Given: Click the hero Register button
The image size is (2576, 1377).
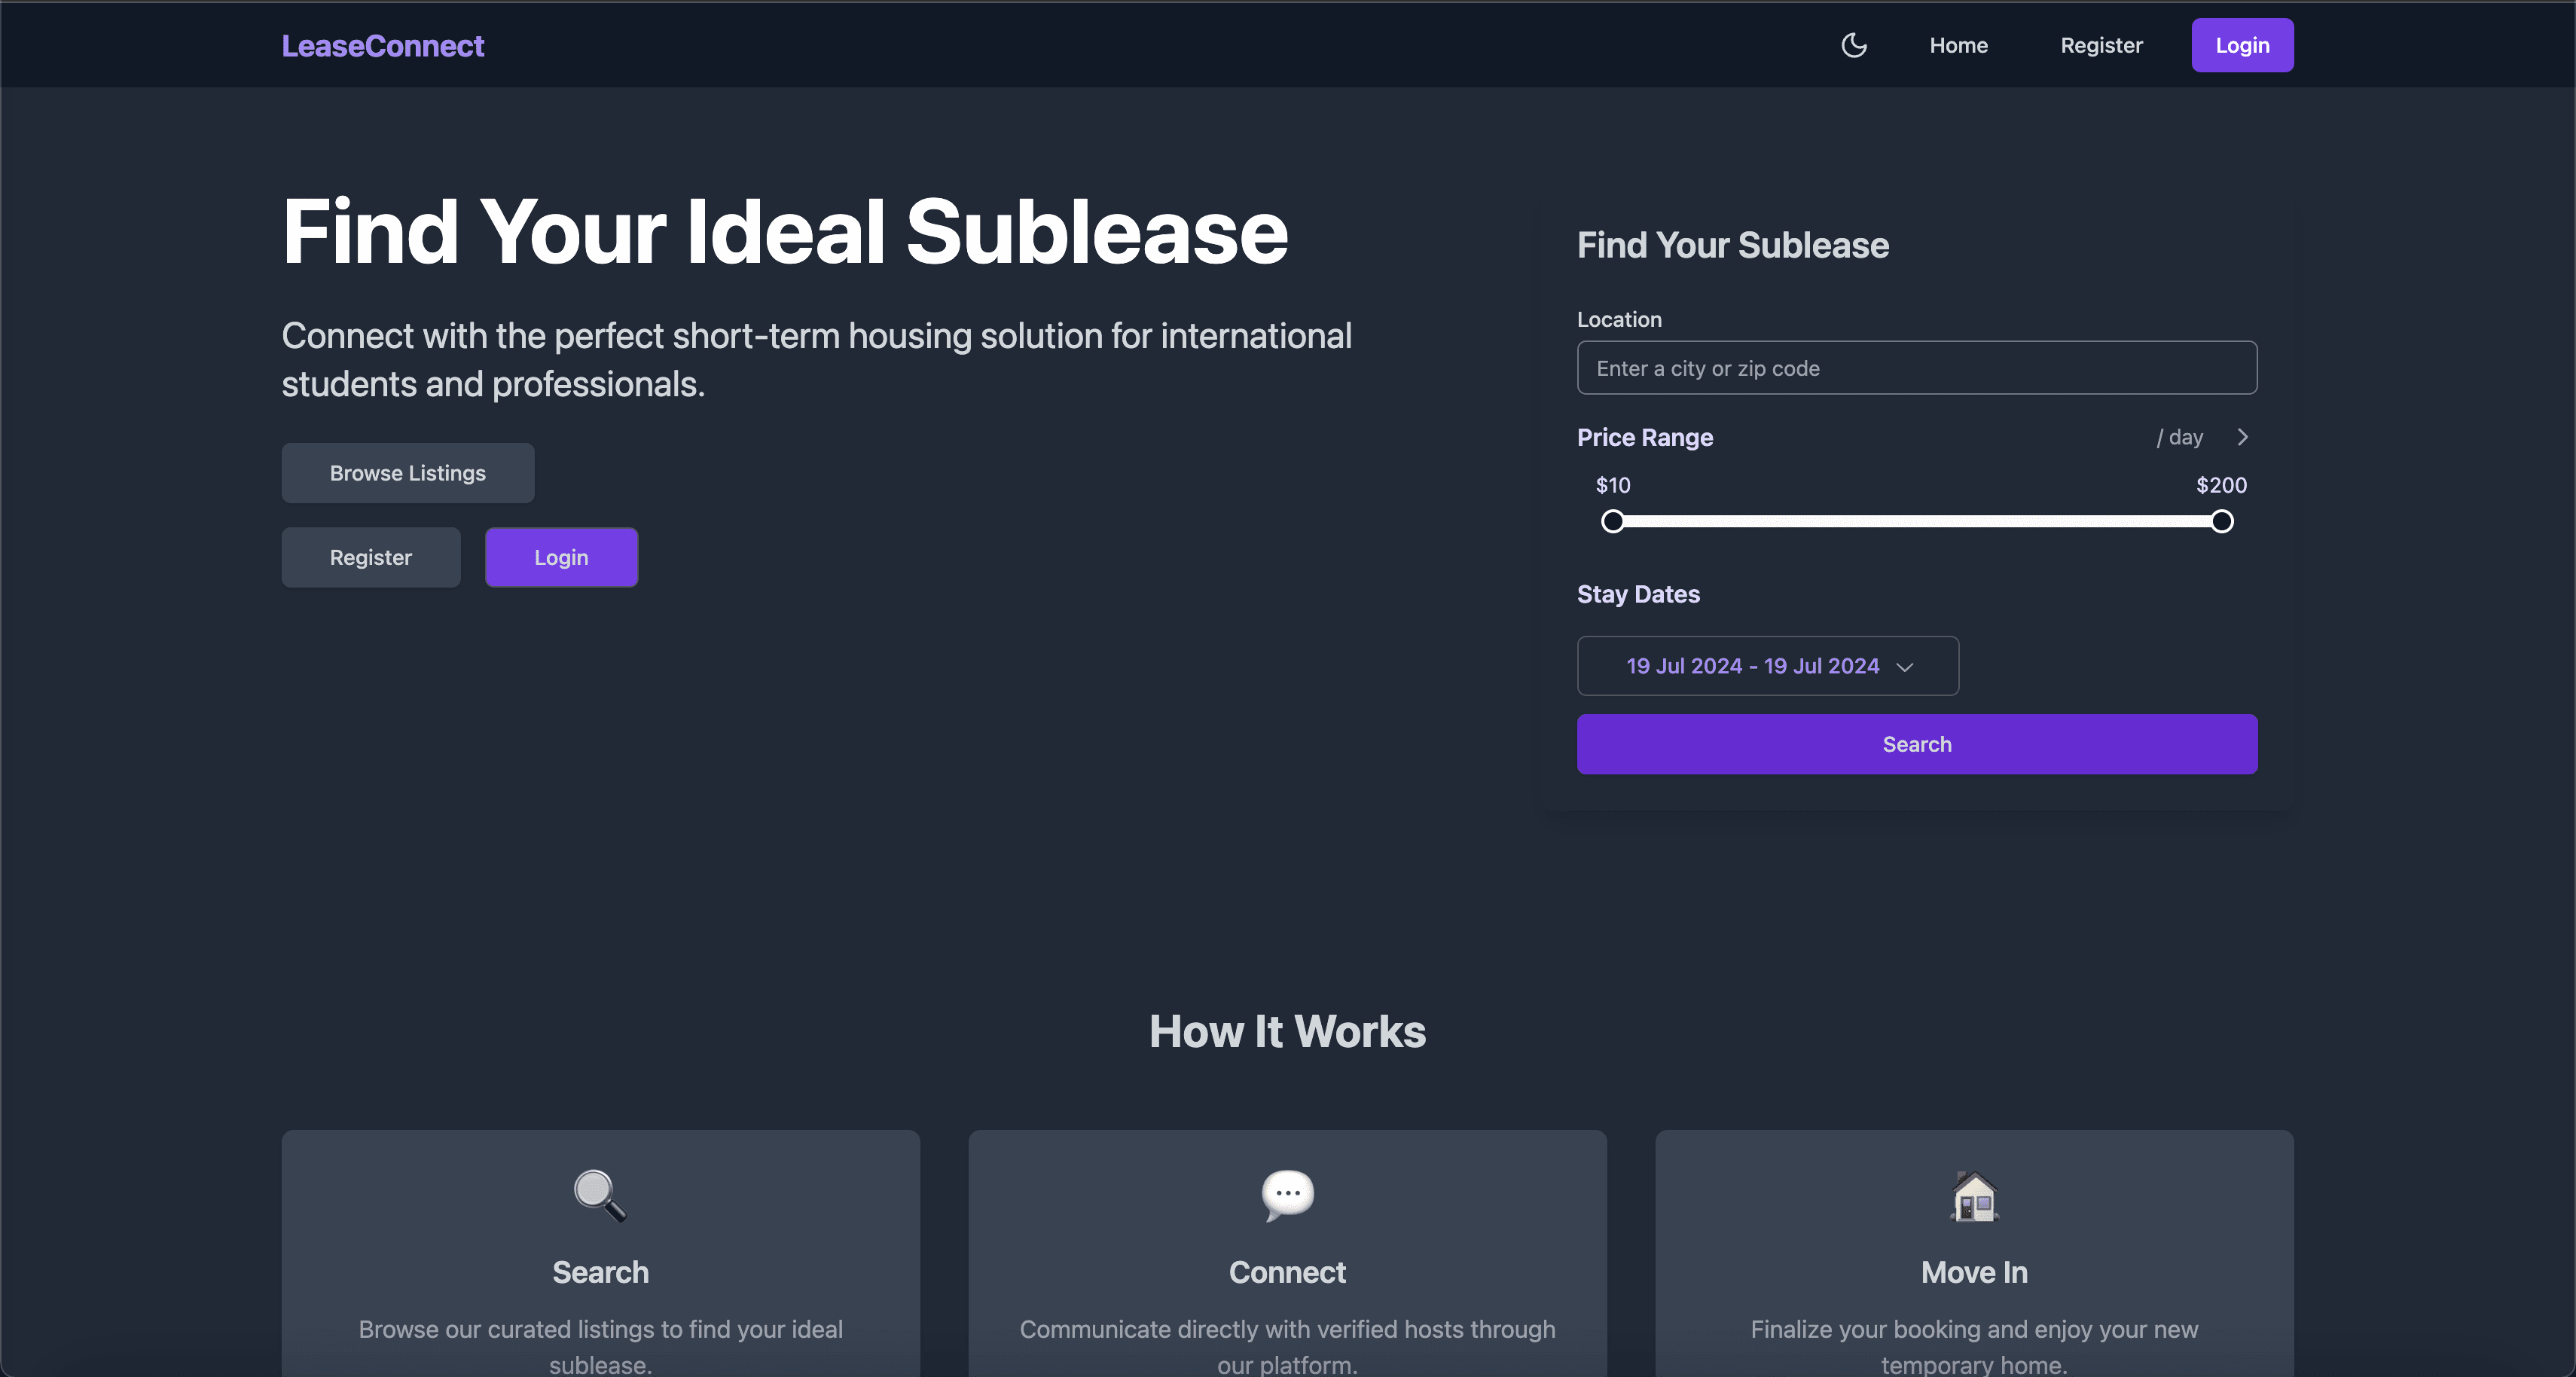Looking at the screenshot, I should (371, 557).
